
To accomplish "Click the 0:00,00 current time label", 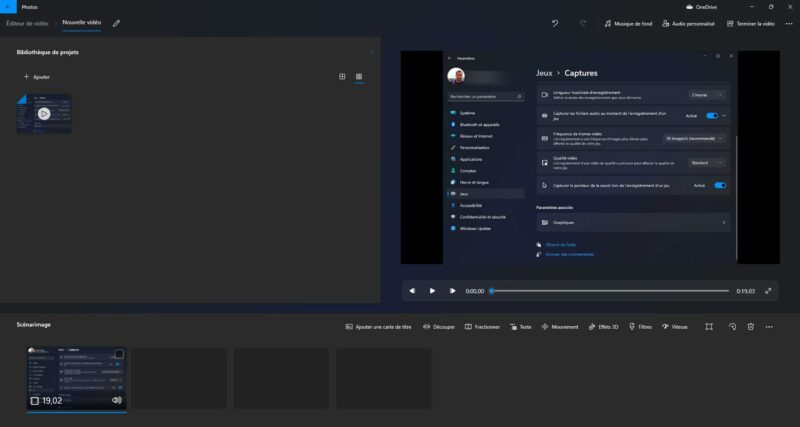I will tap(474, 291).
